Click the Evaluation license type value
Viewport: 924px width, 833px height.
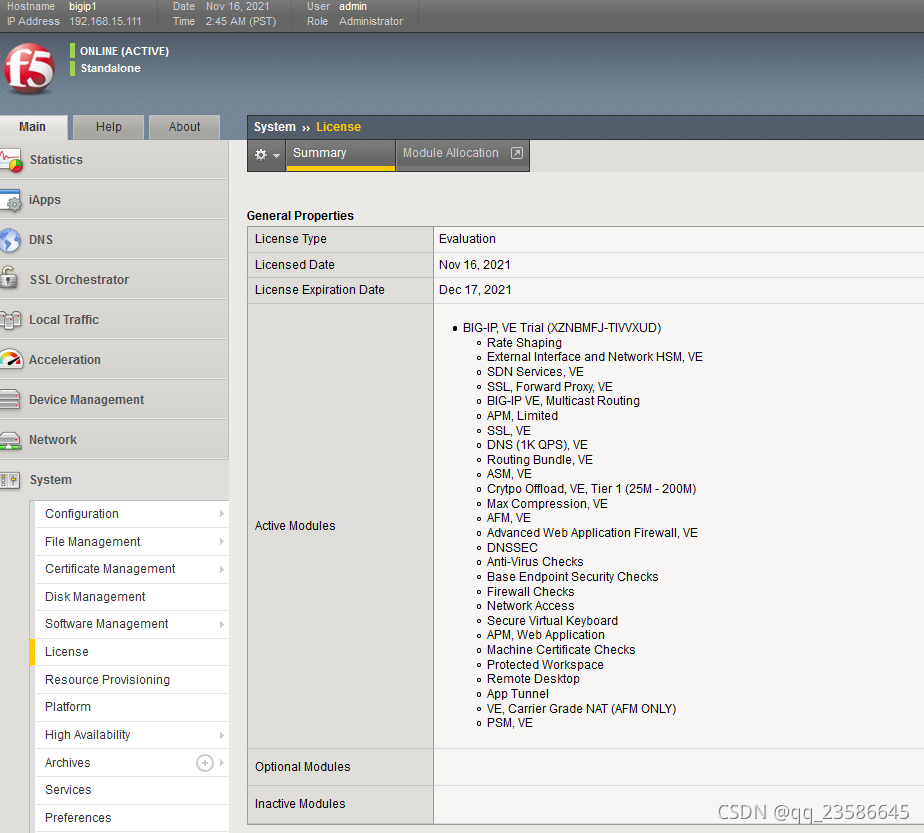(x=467, y=239)
